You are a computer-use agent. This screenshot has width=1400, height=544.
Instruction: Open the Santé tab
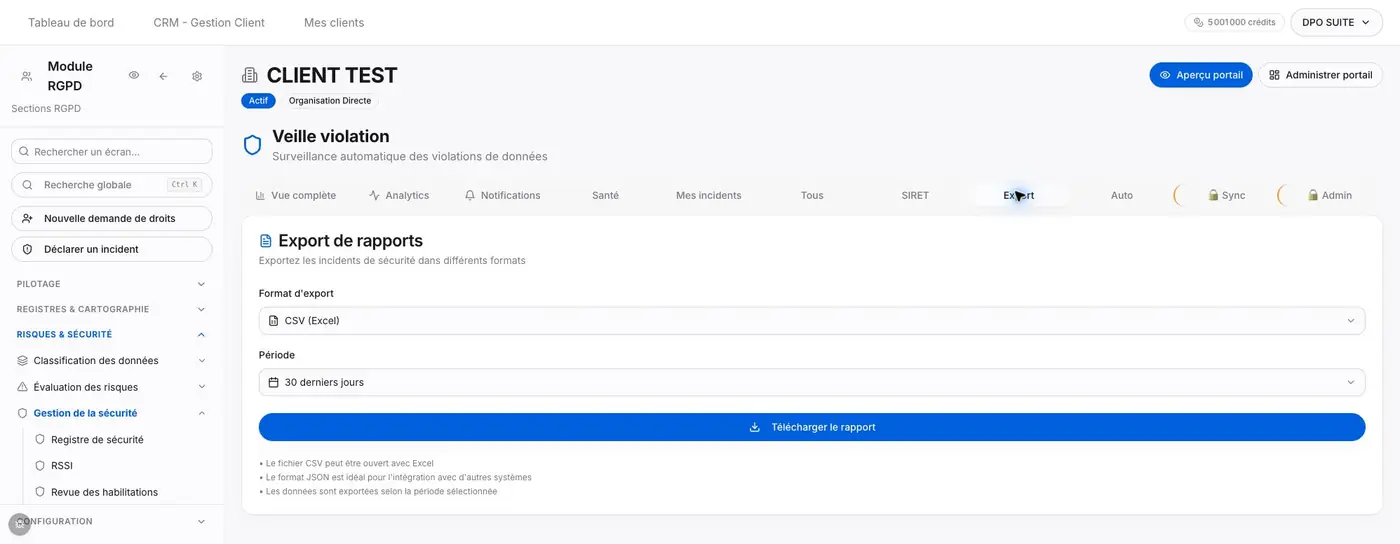click(x=605, y=195)
